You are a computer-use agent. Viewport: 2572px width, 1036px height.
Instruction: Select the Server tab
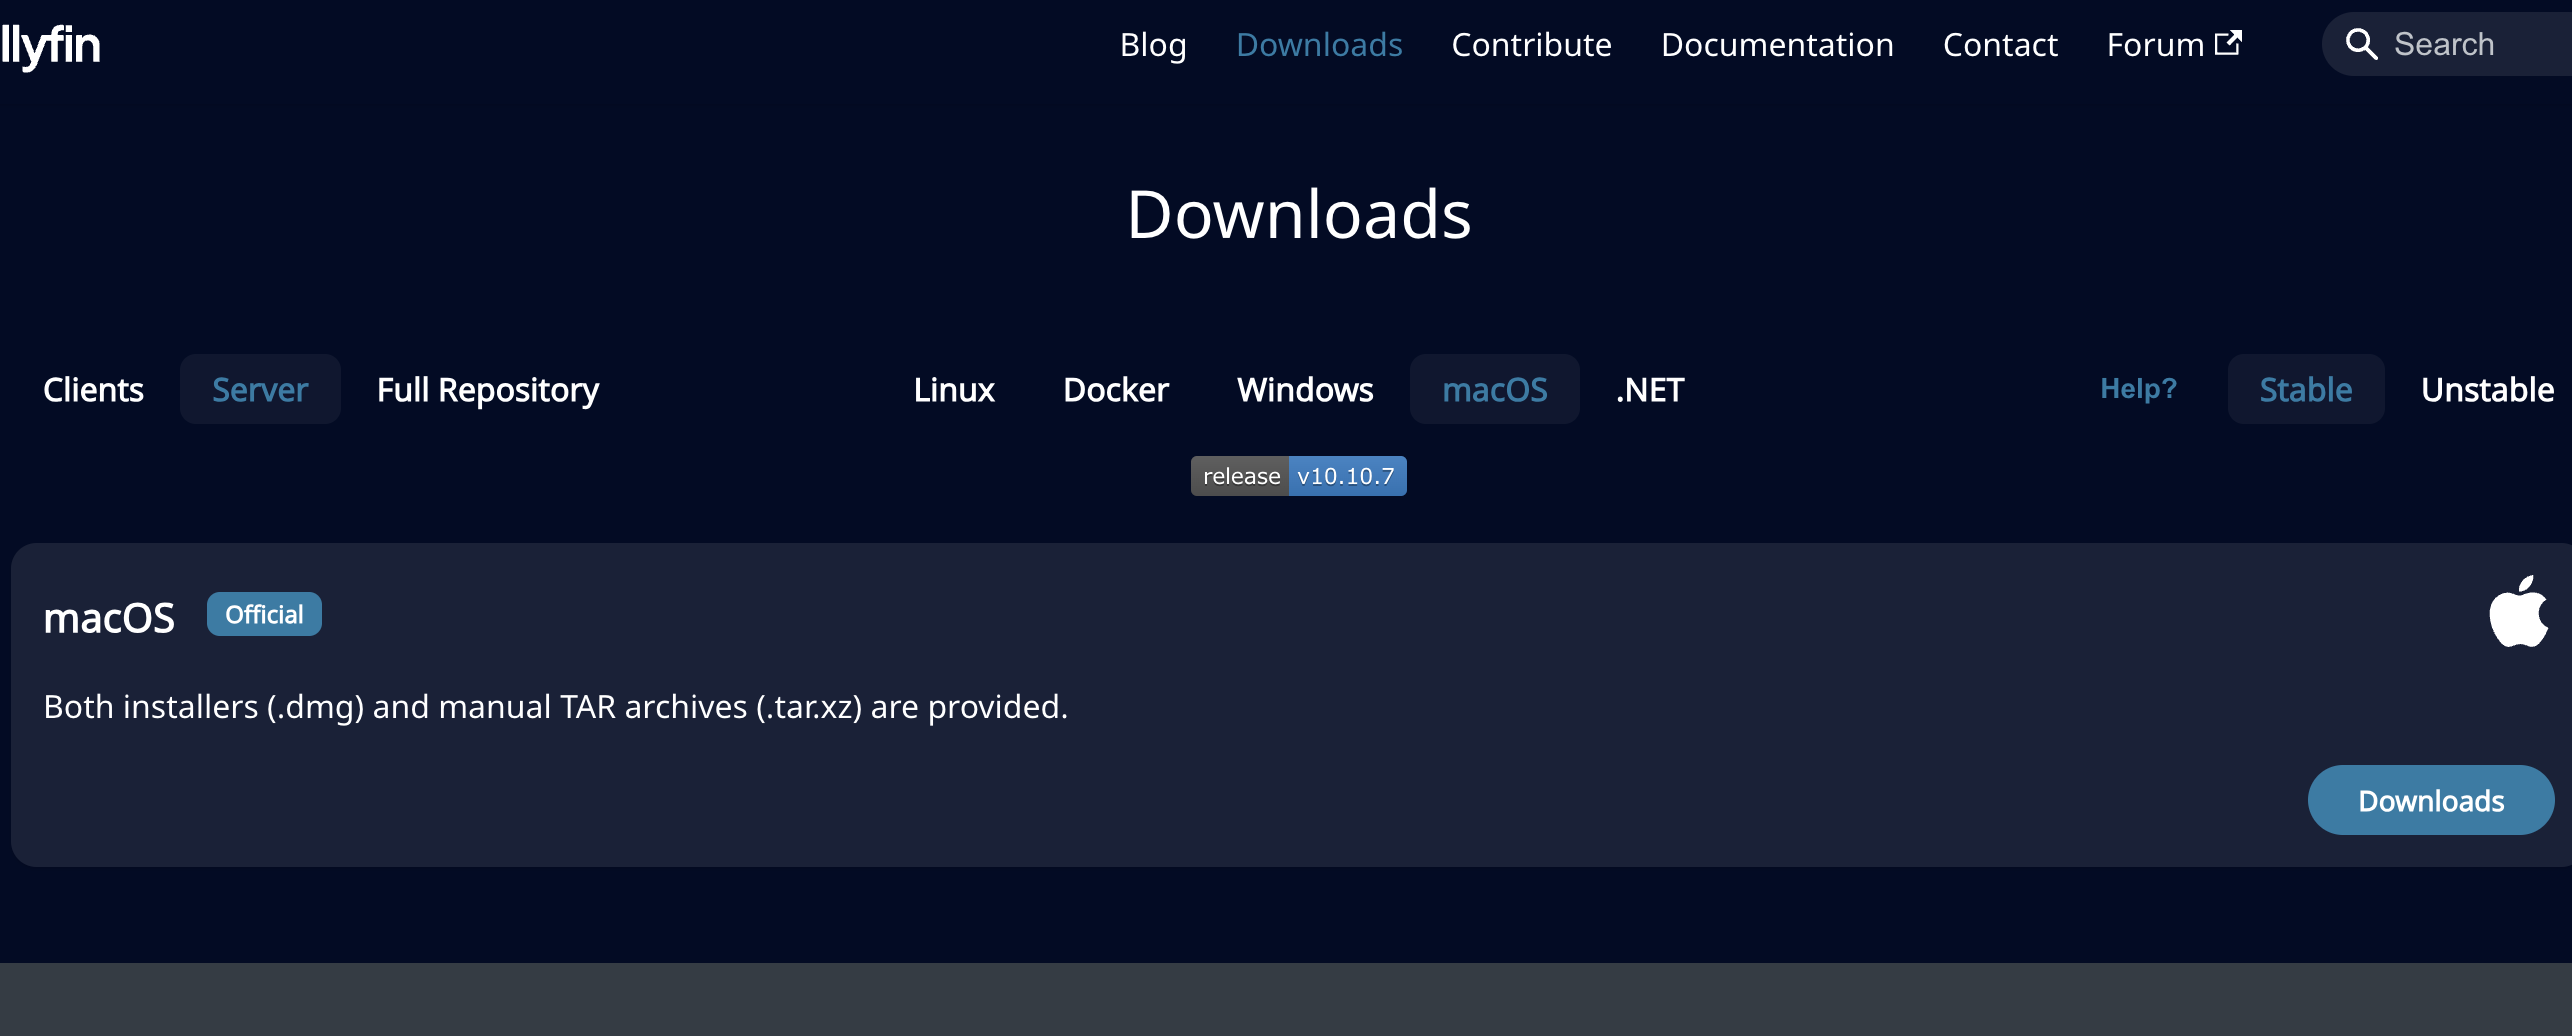(260, 389)
